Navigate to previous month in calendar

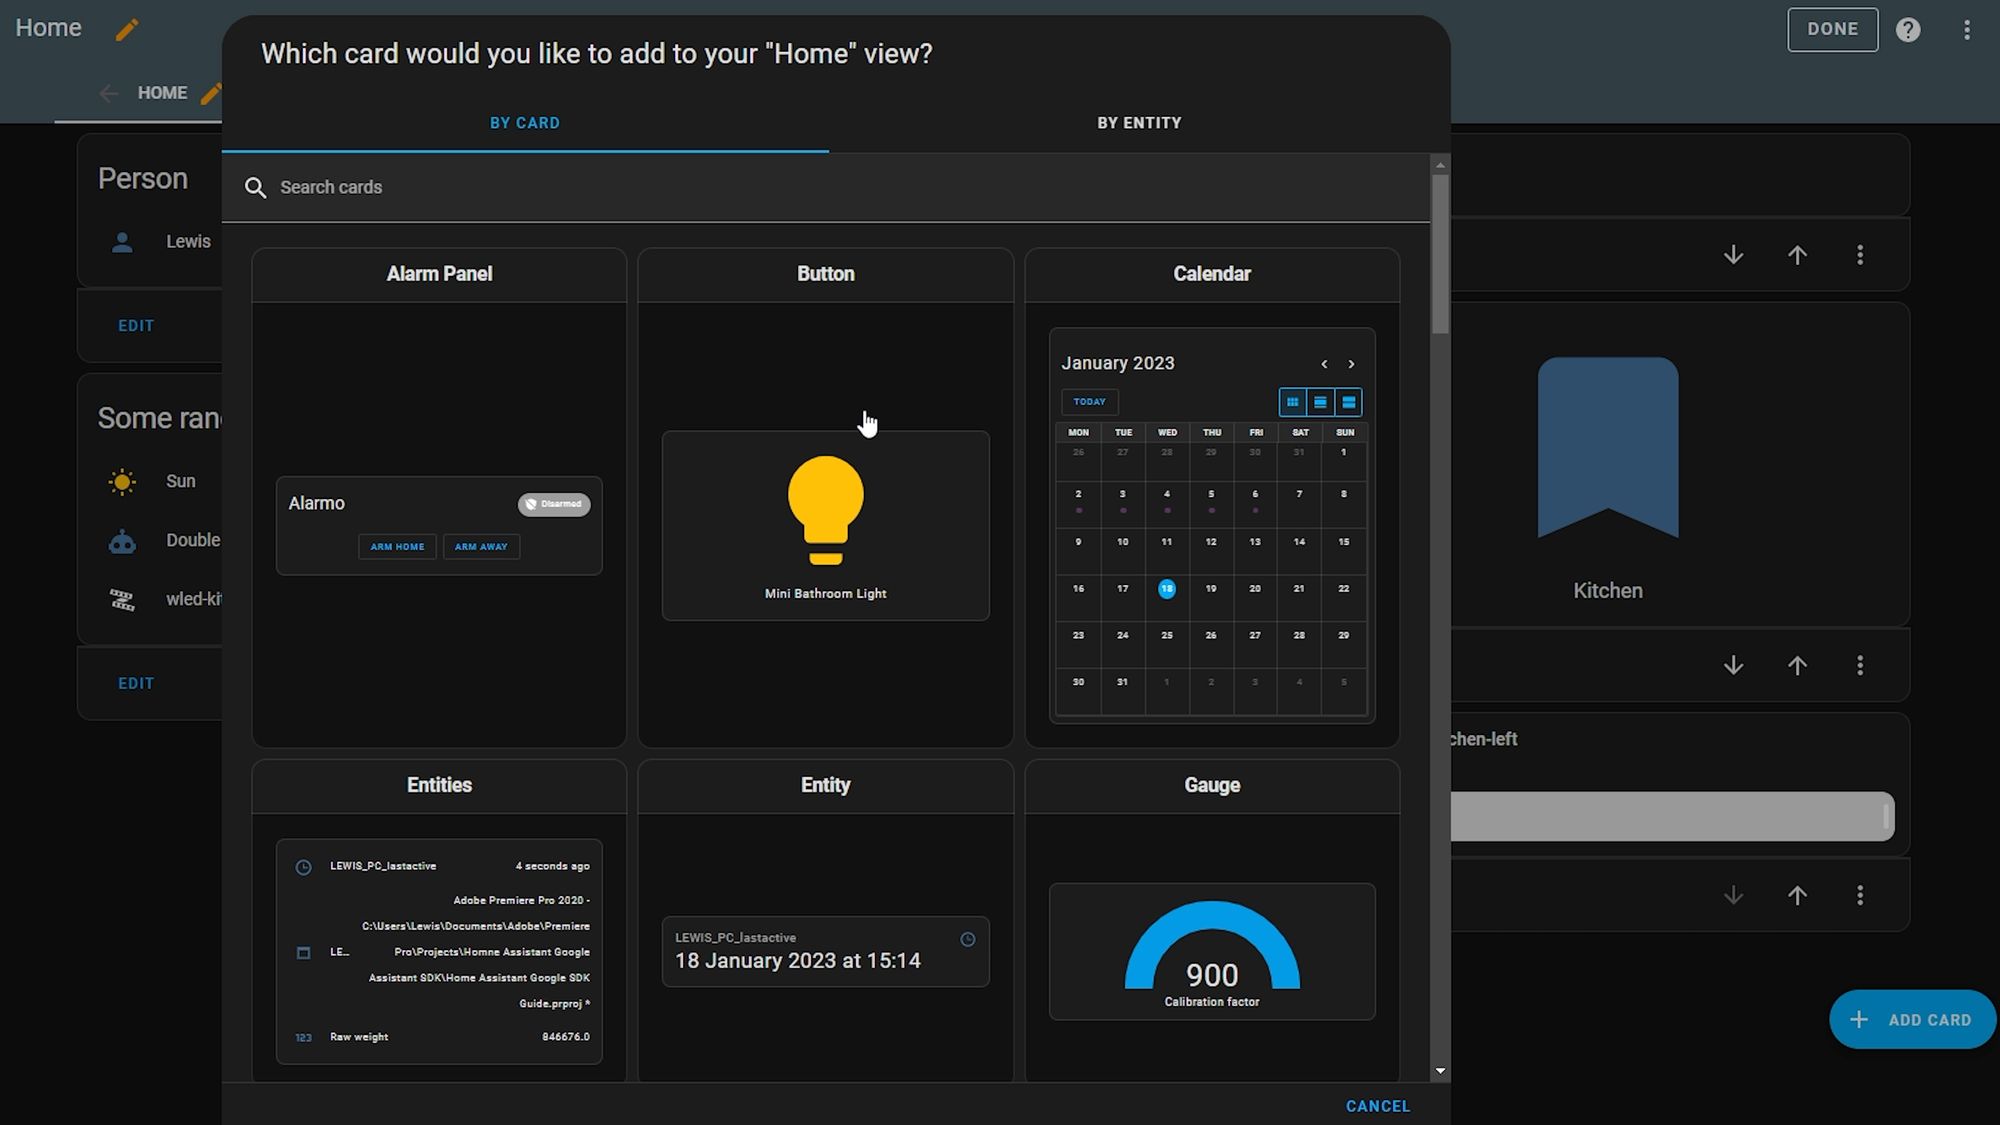[1324, 363]
